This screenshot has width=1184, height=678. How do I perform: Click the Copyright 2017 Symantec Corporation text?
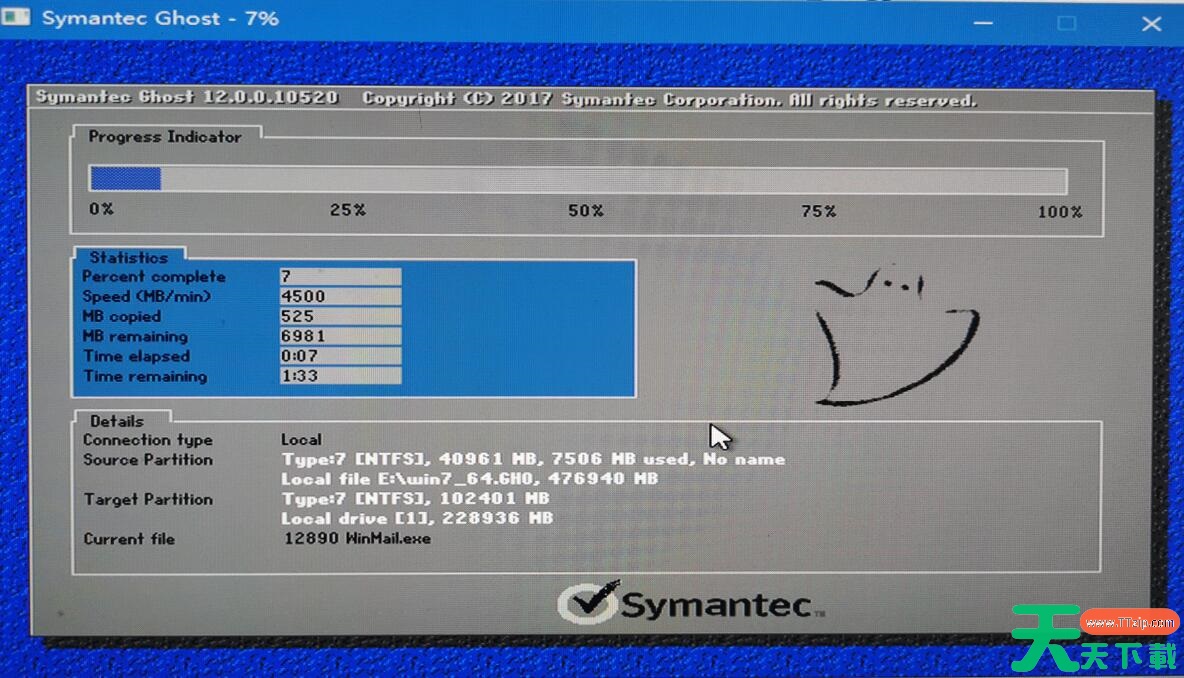click(669, 100)
